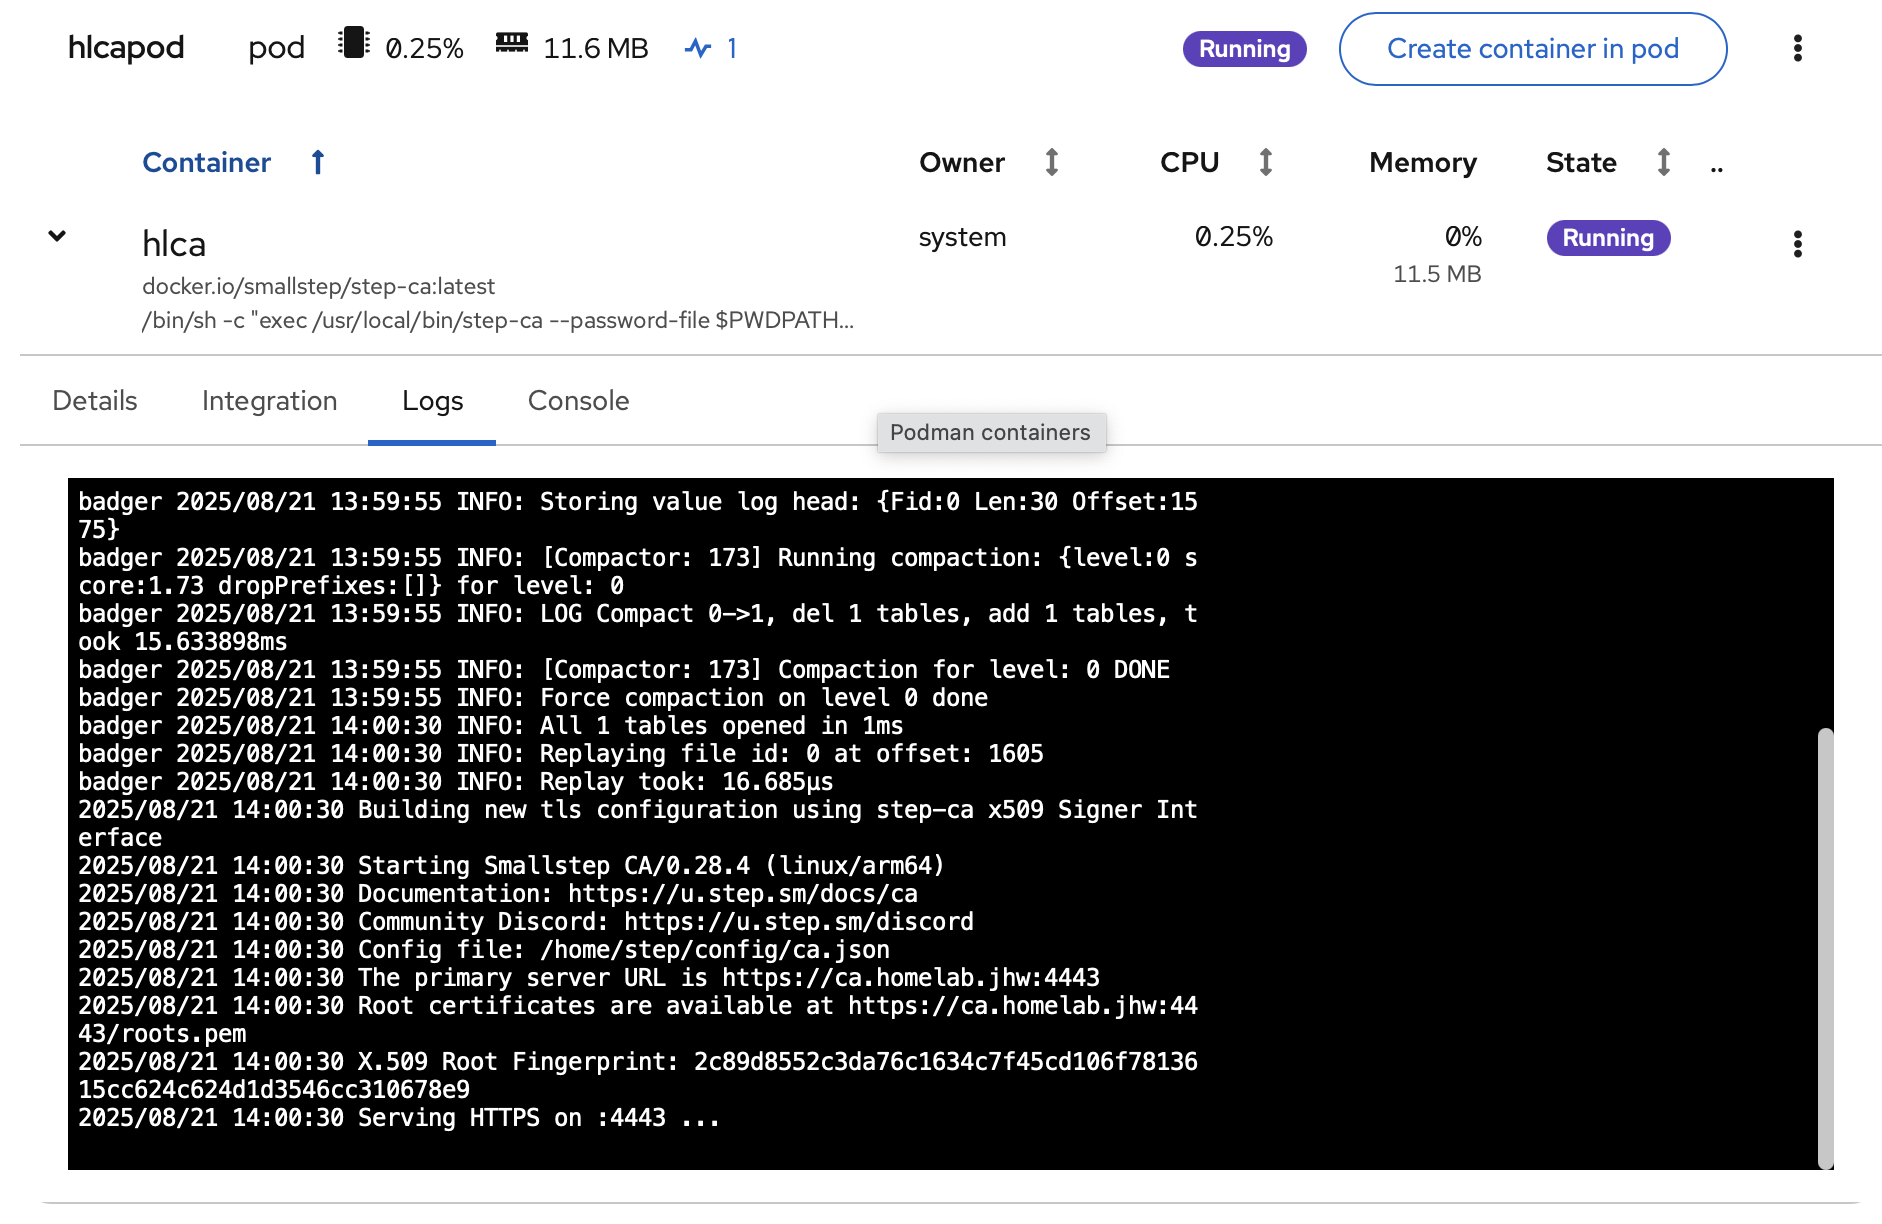
Task: Collapse the hlca container row
Action: click(57, 236)
